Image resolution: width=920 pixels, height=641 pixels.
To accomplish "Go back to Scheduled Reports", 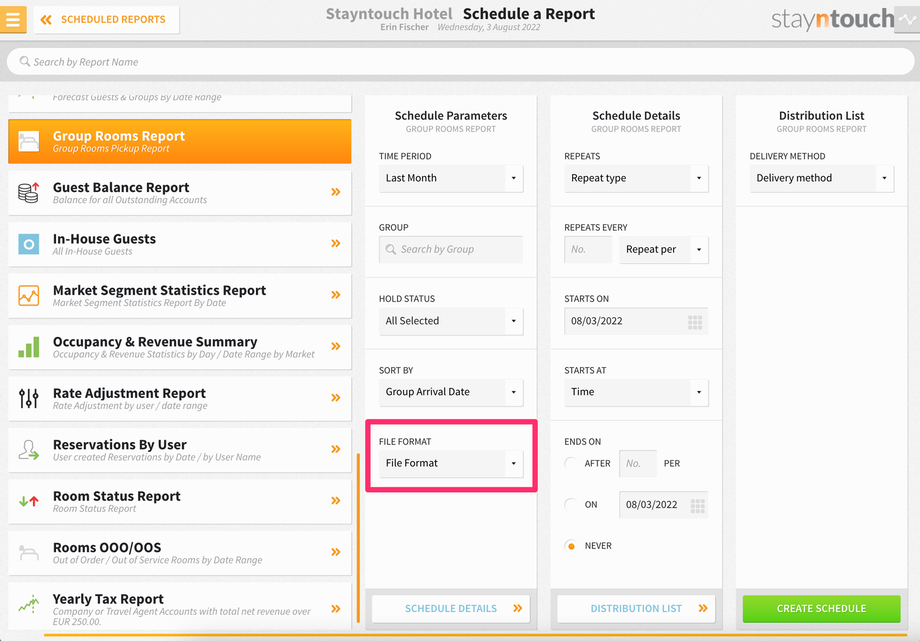I will coord(106,19).
